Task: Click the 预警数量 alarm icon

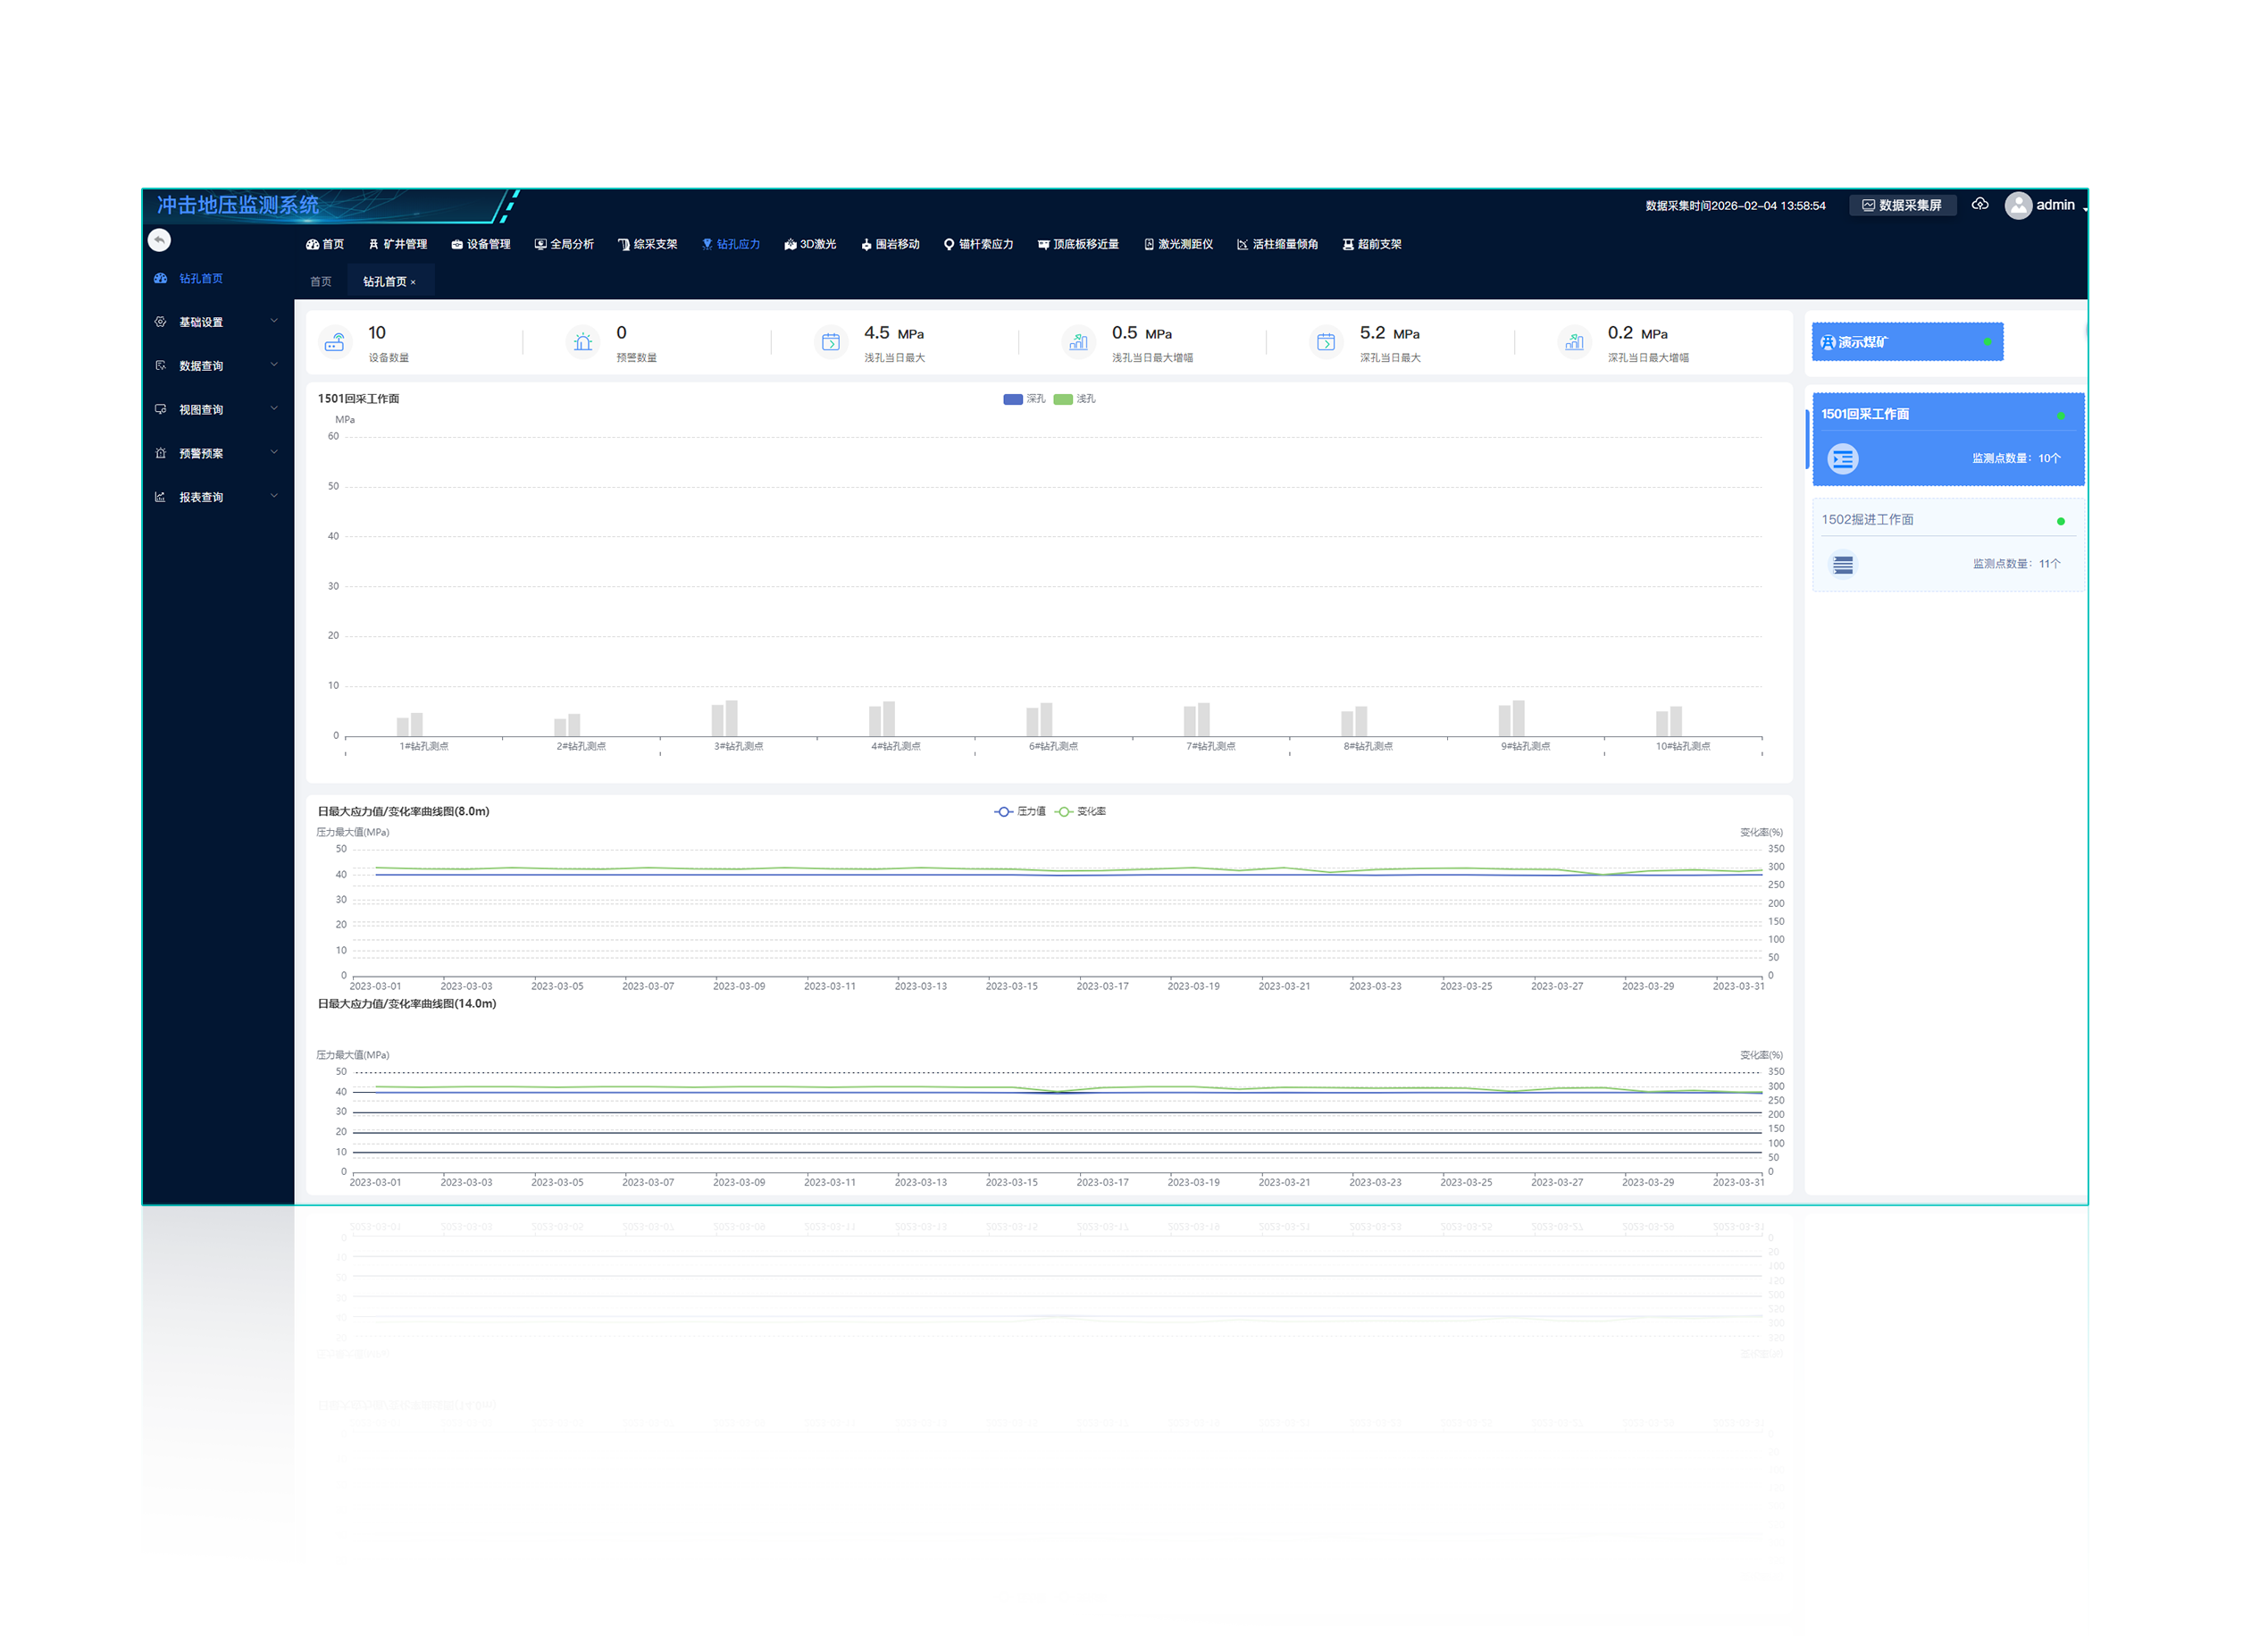Action: click(x=582, y=342)
